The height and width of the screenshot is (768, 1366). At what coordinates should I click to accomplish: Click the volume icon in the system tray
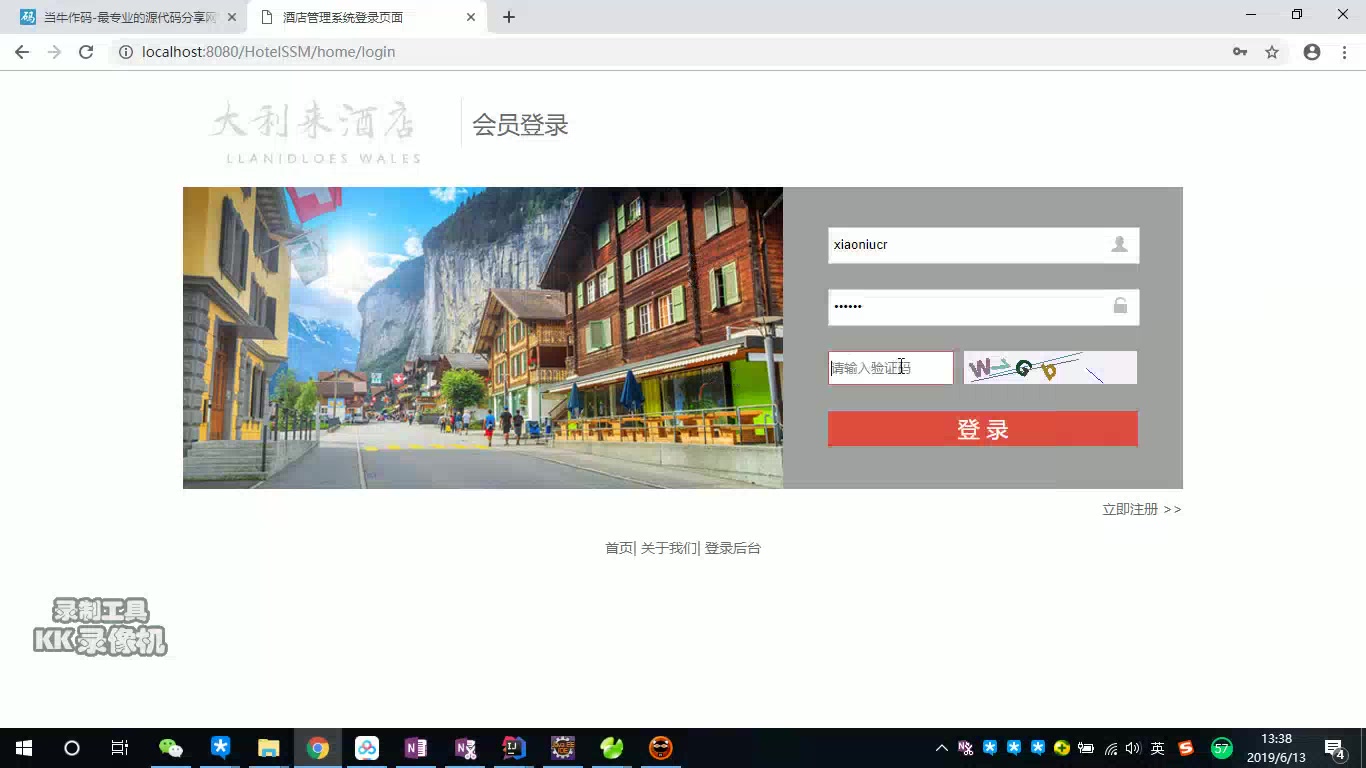tap(1133, 748)
